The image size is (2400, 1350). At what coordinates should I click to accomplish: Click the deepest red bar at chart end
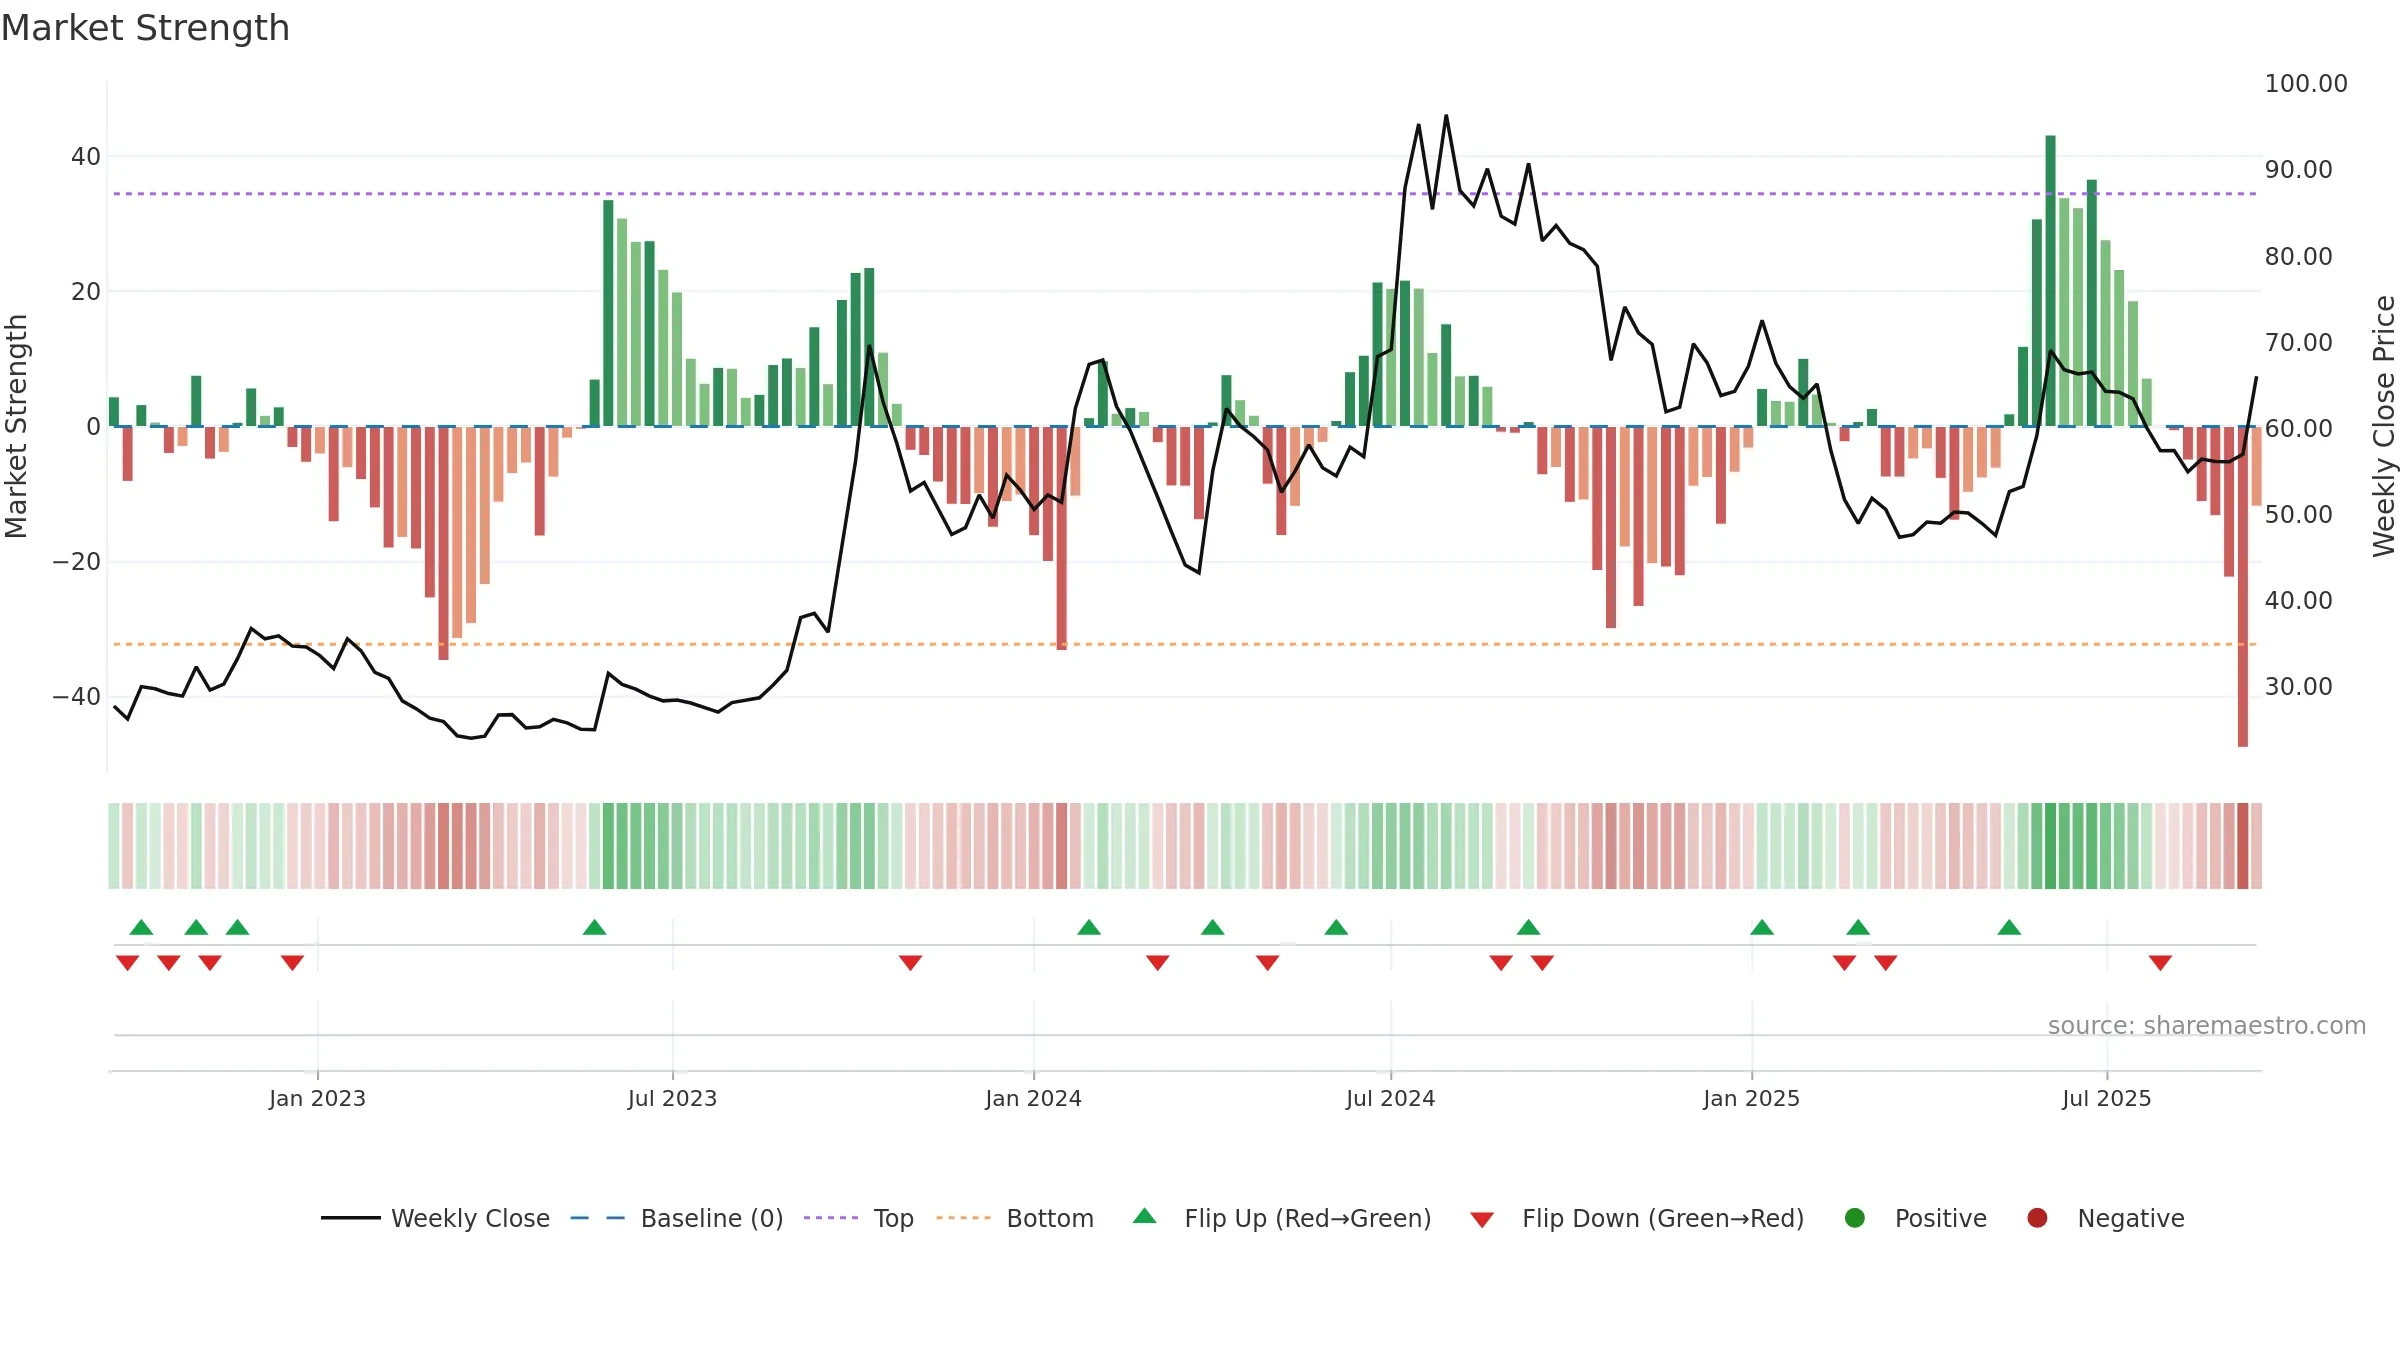tap(2242, 586)
